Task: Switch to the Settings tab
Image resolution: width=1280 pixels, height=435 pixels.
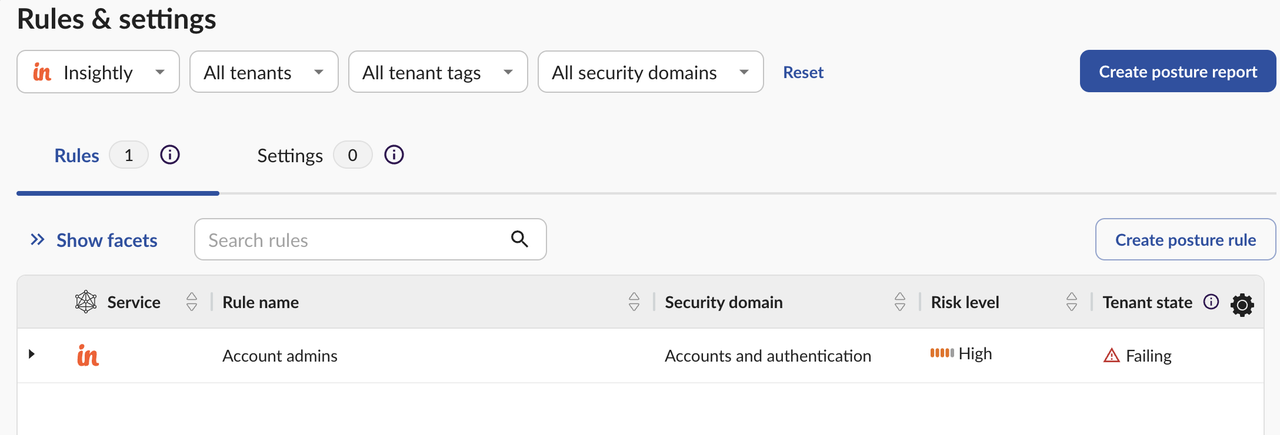Action: [290, 156]
